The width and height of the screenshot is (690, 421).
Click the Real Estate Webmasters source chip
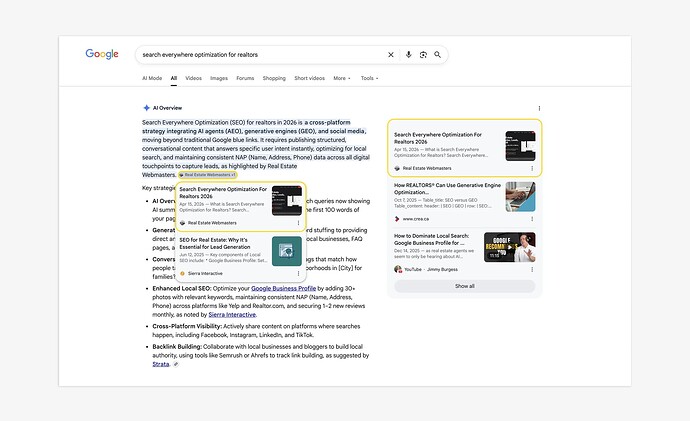coord(207,175)
